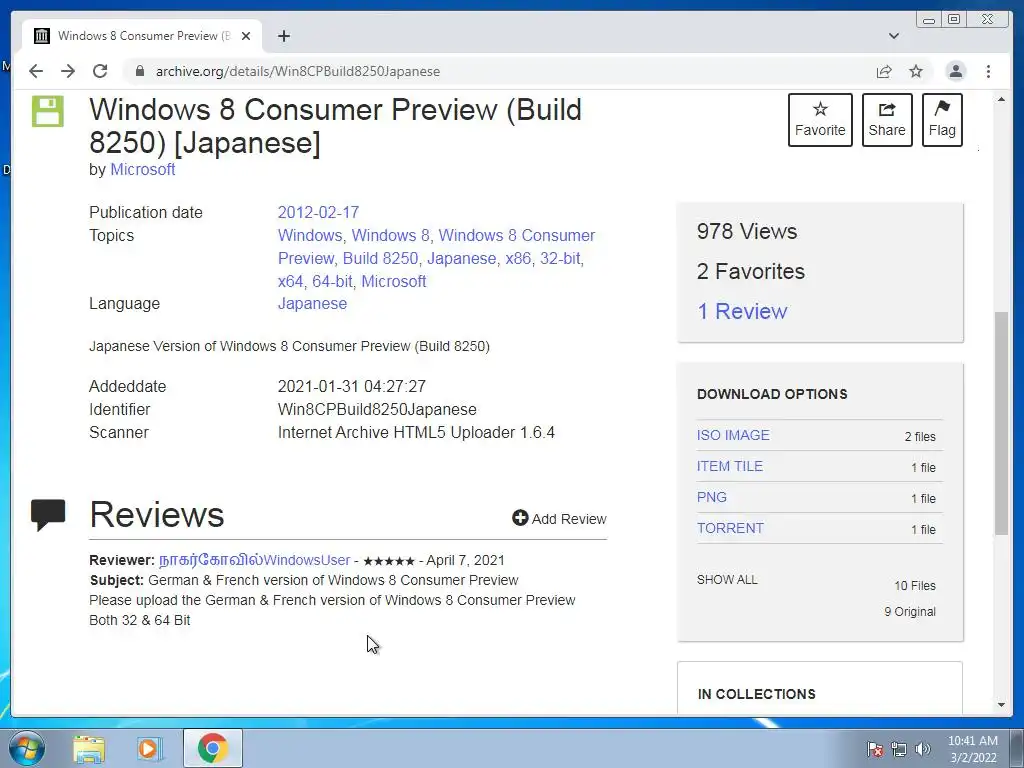Click the page vertical scrollbar thumb
The image size is (1024, 768).
pyautogui.click(x=1001, y=423)
